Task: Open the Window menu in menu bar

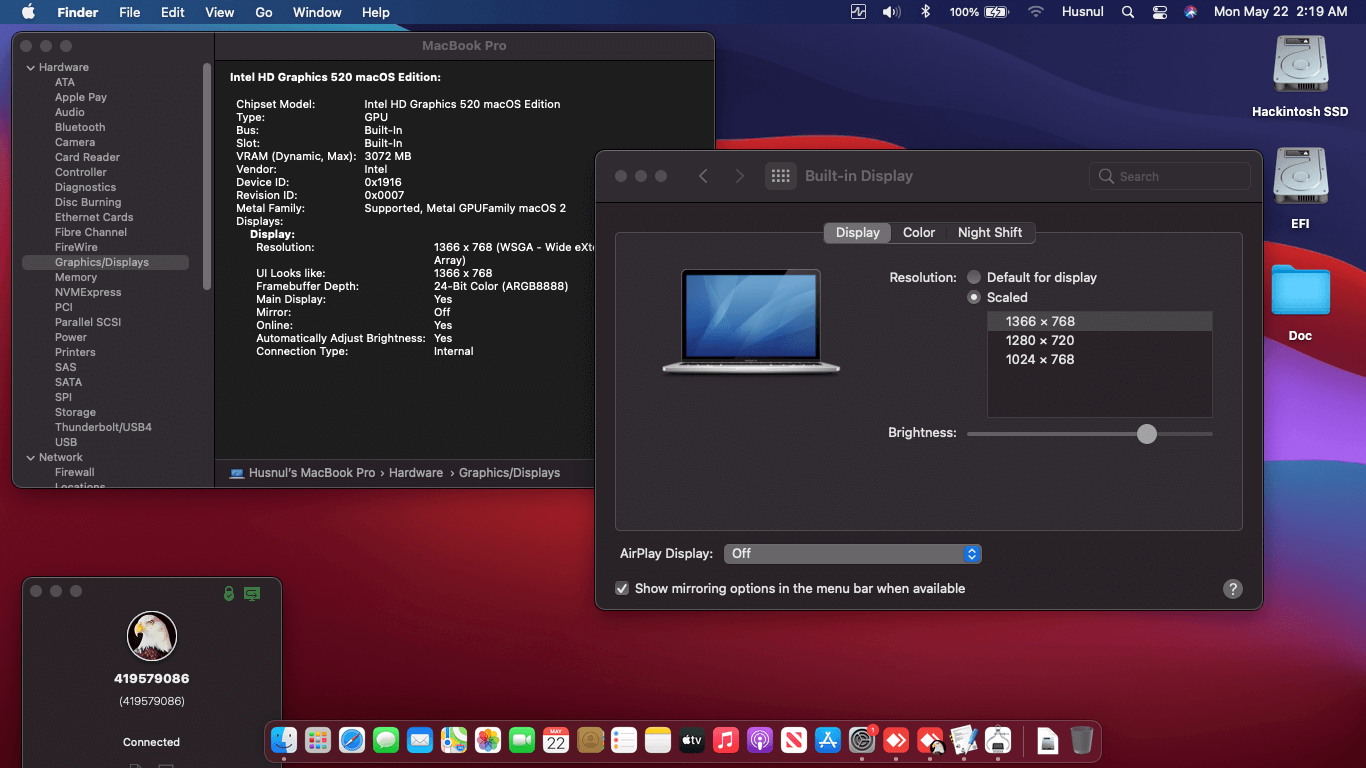Action: [316, 12]
